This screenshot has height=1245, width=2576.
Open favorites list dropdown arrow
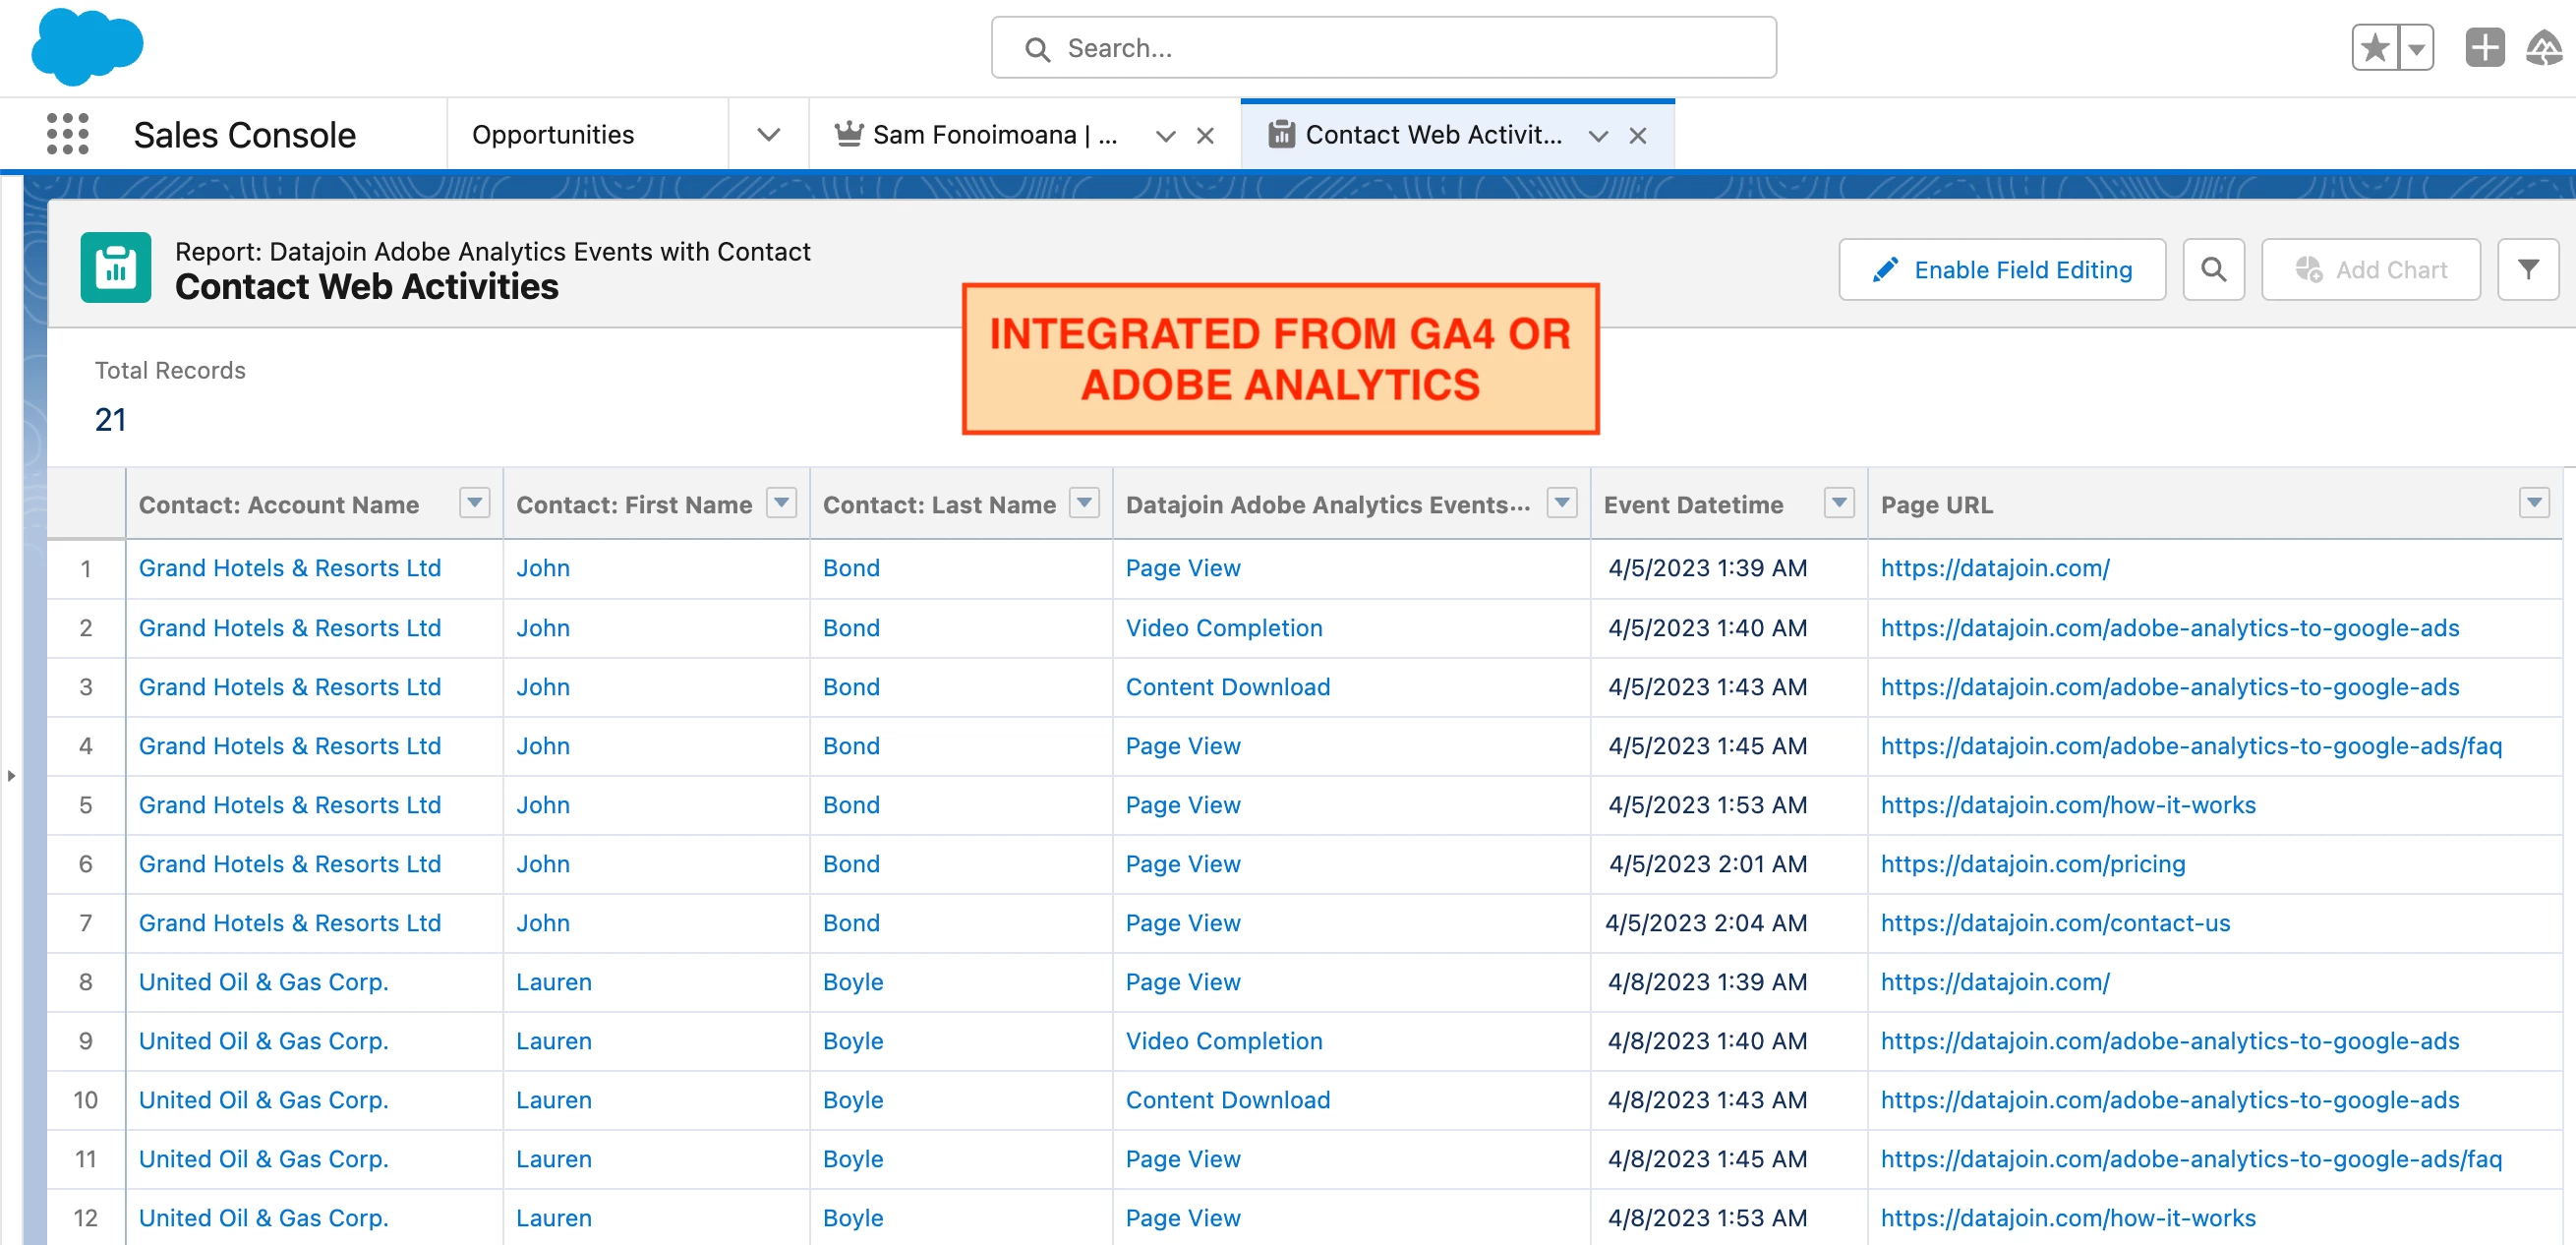point(2416,47)
